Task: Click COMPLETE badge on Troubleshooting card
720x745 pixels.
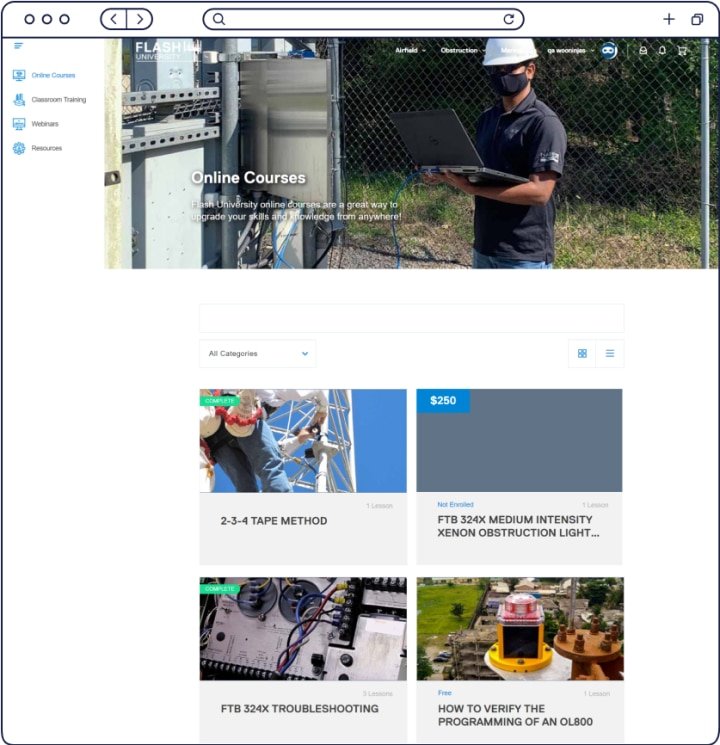Action: [220, 589]
